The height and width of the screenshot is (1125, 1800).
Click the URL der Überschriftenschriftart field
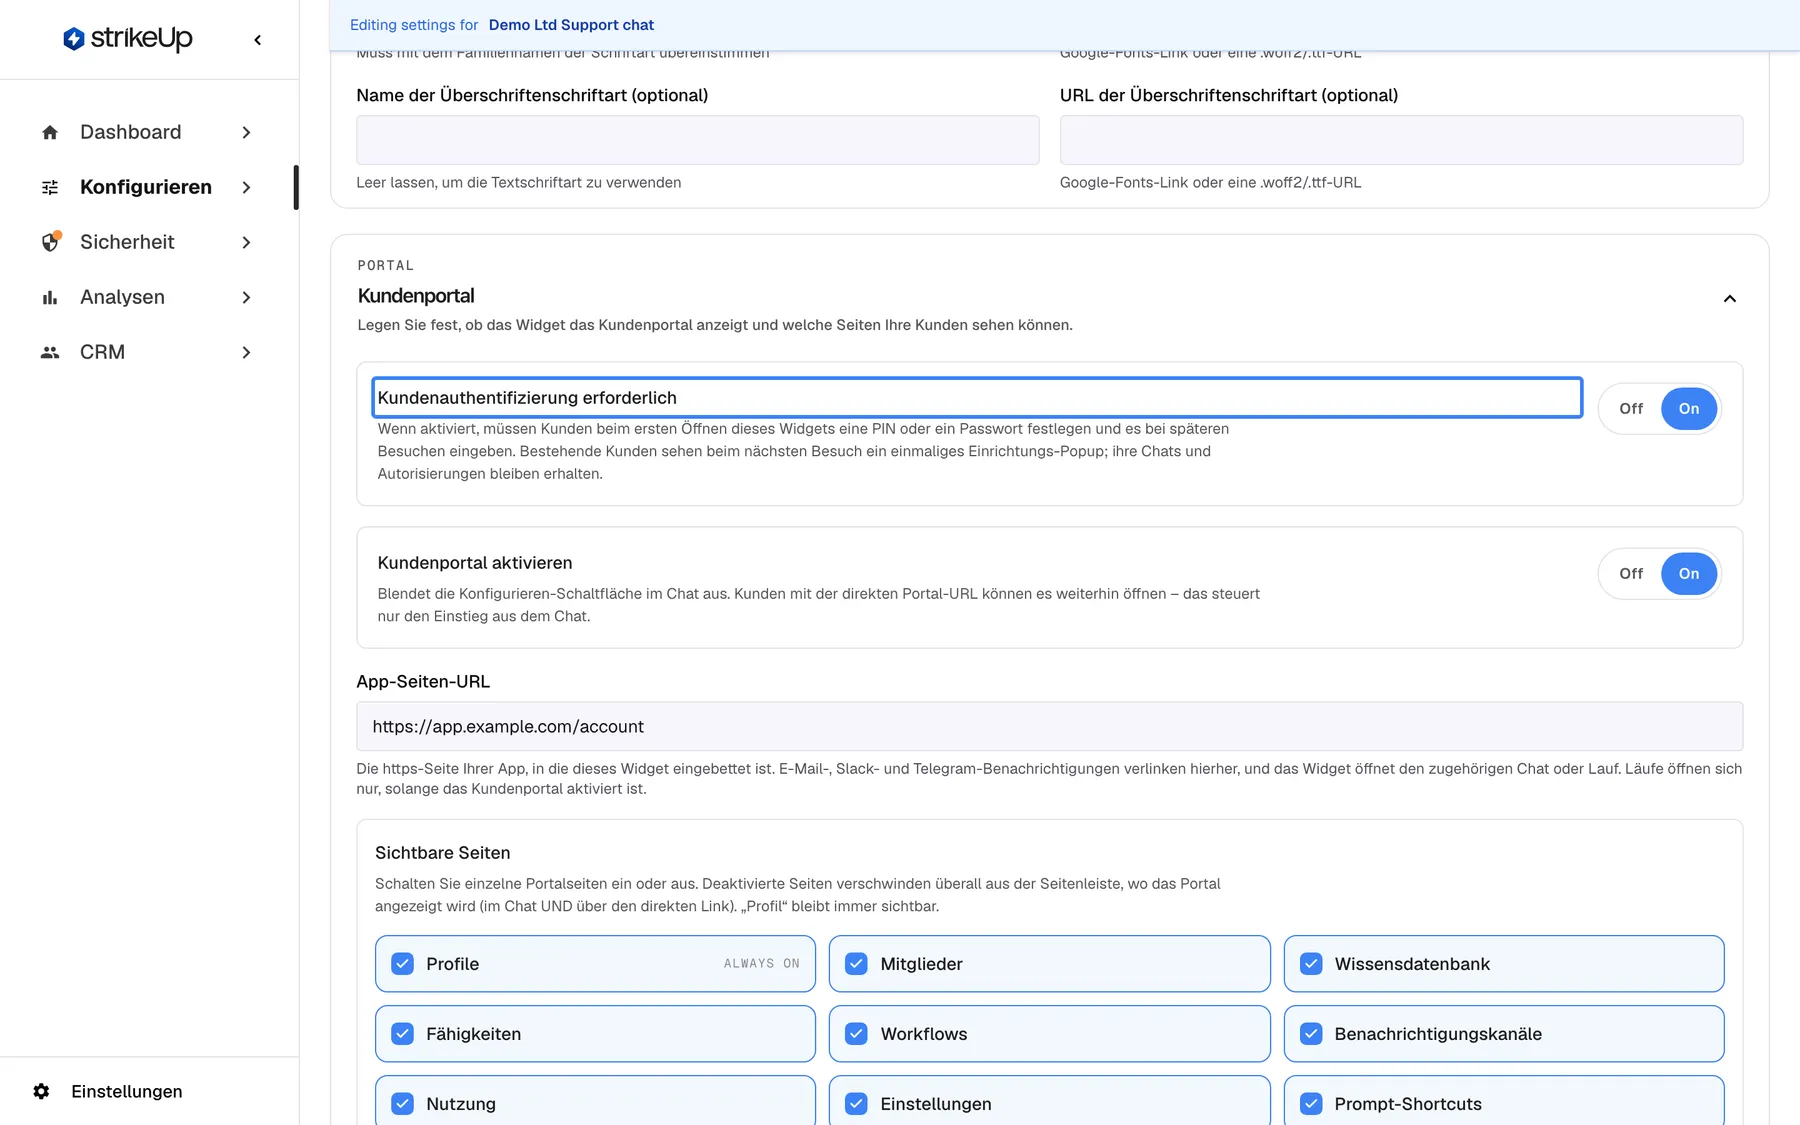tap(1401, 140)
